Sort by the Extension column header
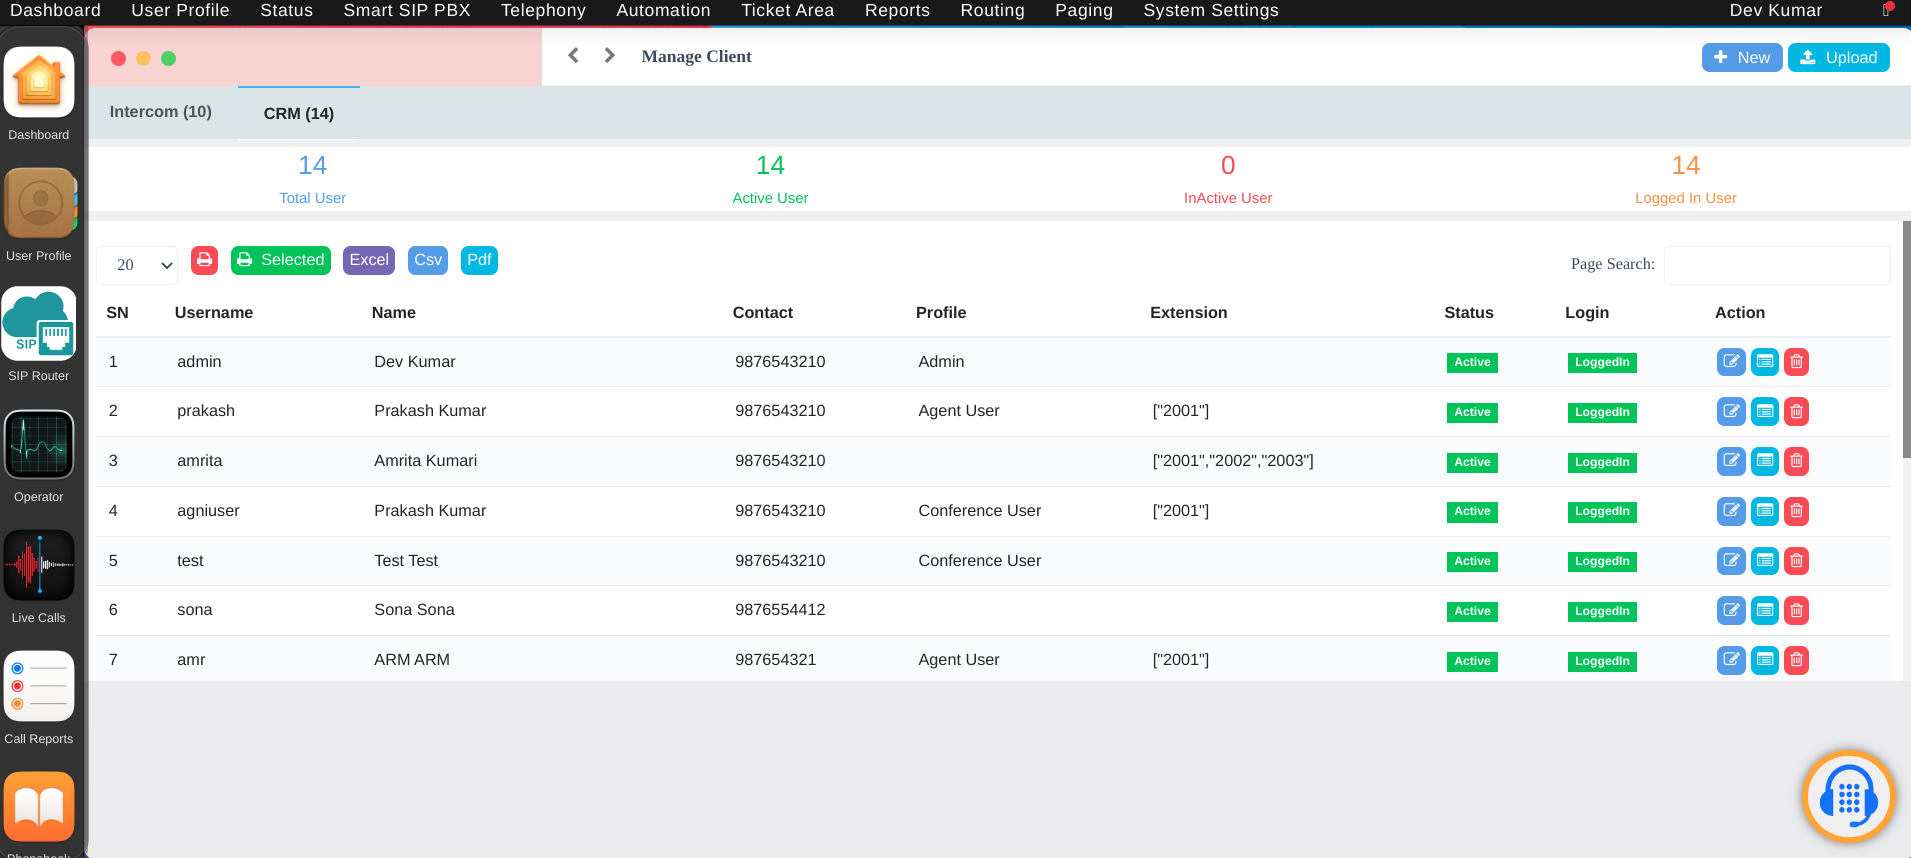The width and height of the screenshot is (1911, 858). [x=1188, y=313]
